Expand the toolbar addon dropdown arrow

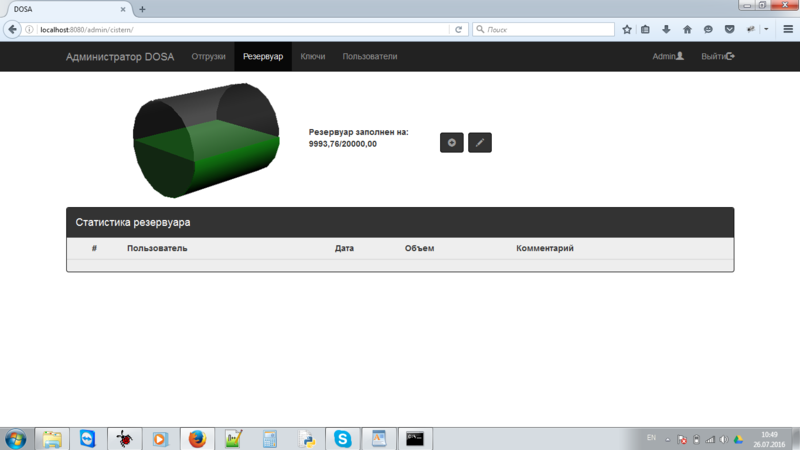pyautogui.click(x=766, y=30)
